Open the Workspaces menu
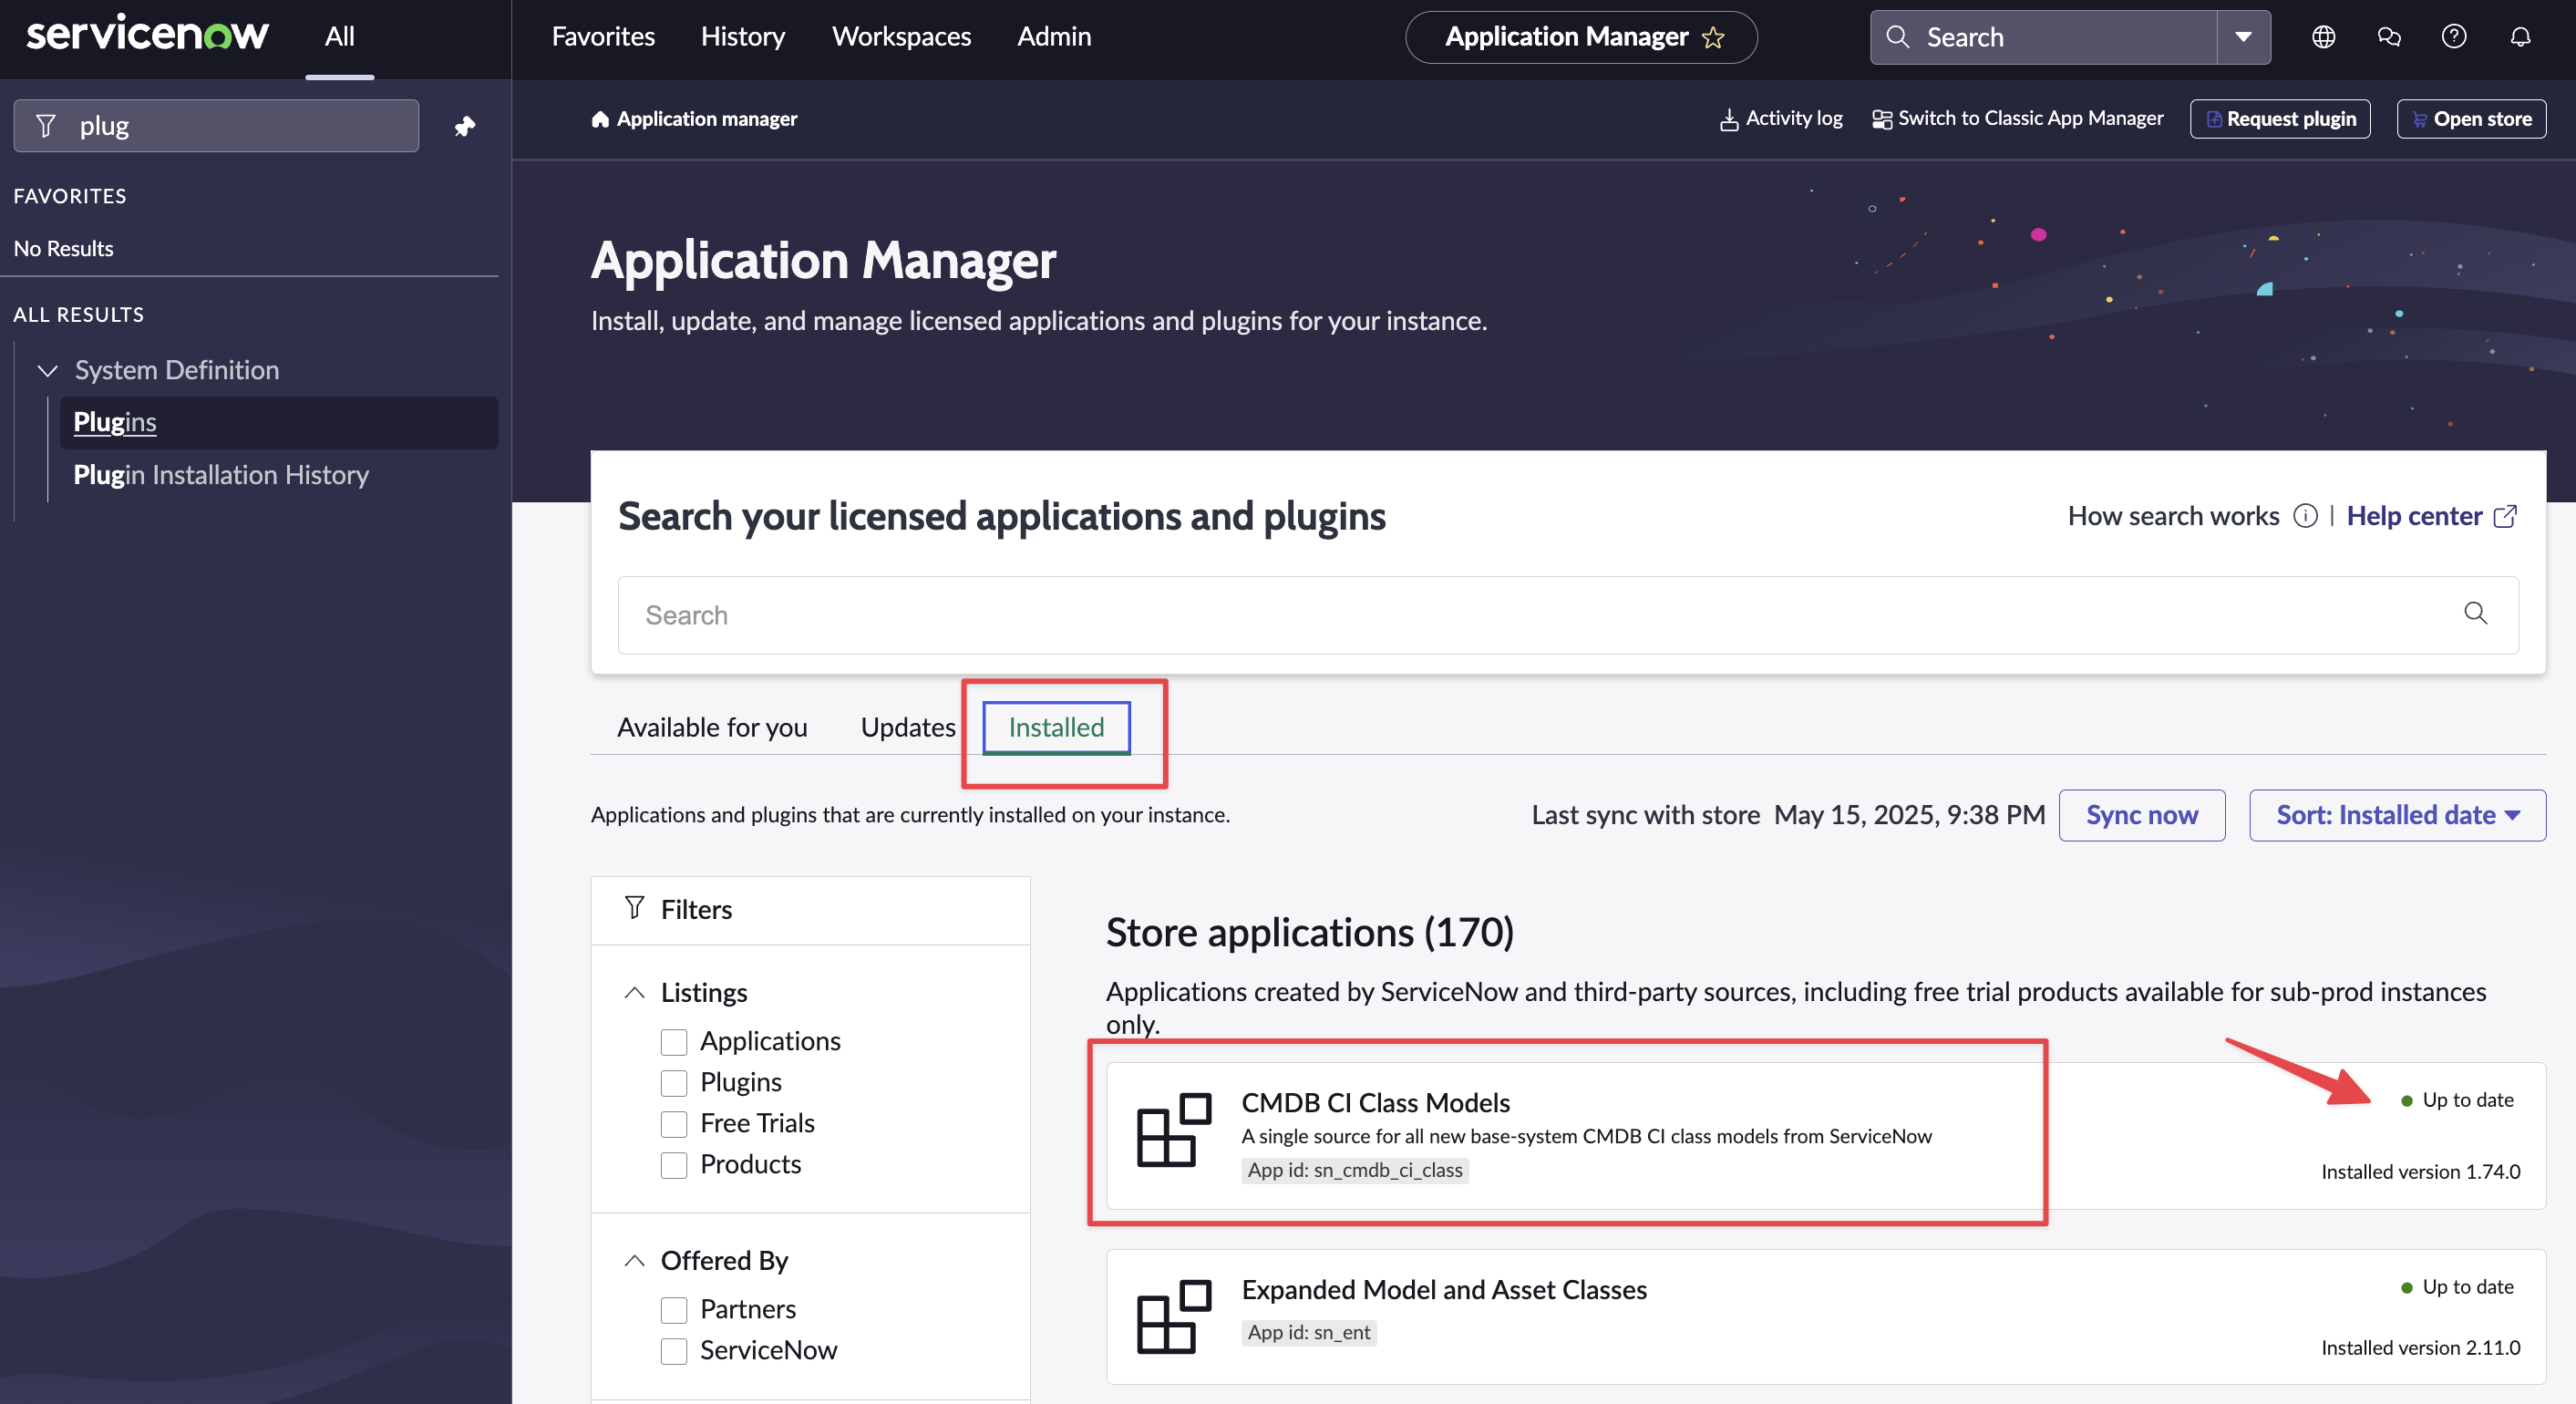Image resolution: width=2576 pixels, height=1404 pixels. pyautogui.click(x=901, y=37)
